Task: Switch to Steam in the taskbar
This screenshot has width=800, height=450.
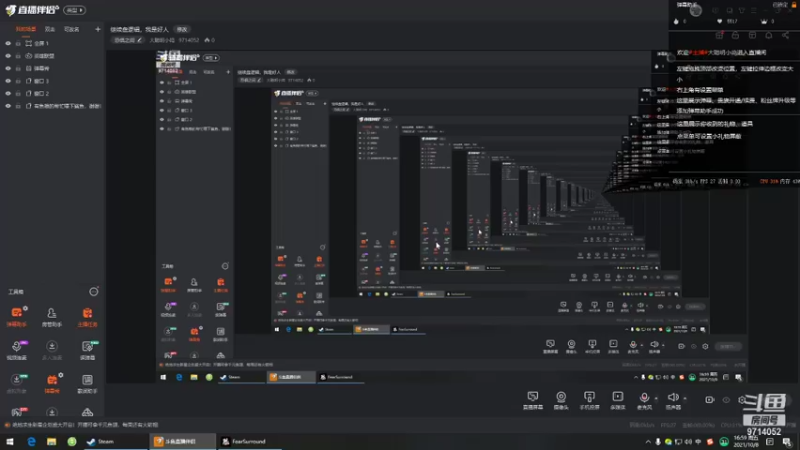Action: [x=115, y=442]
